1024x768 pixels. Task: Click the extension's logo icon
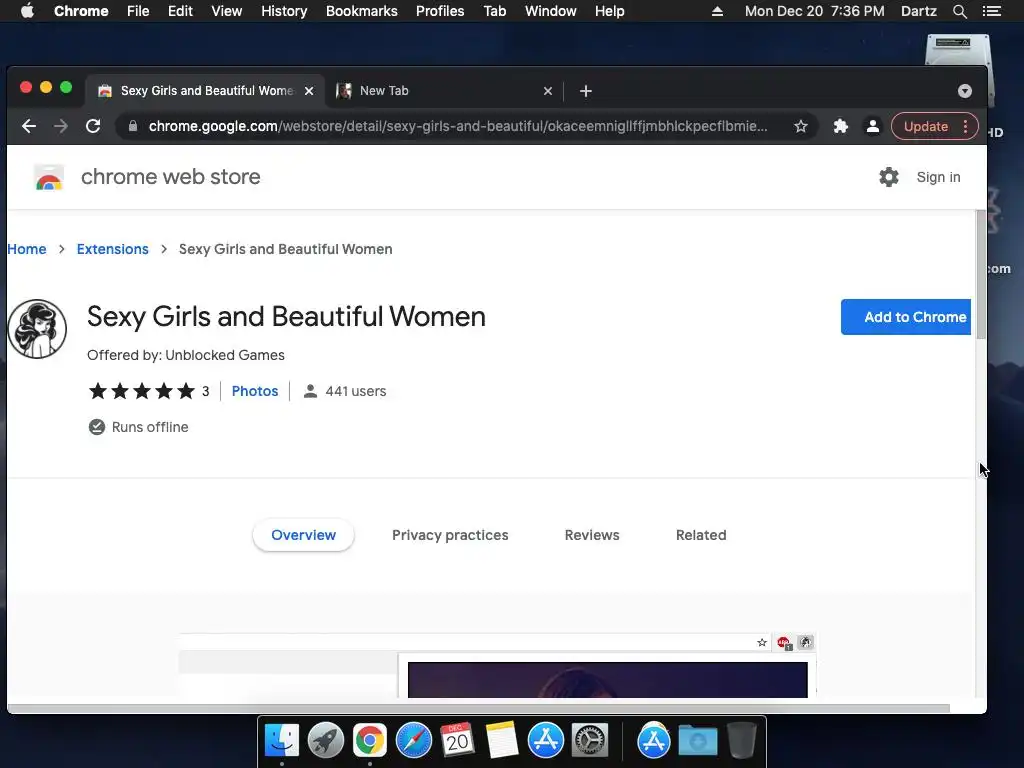point(37,329)
